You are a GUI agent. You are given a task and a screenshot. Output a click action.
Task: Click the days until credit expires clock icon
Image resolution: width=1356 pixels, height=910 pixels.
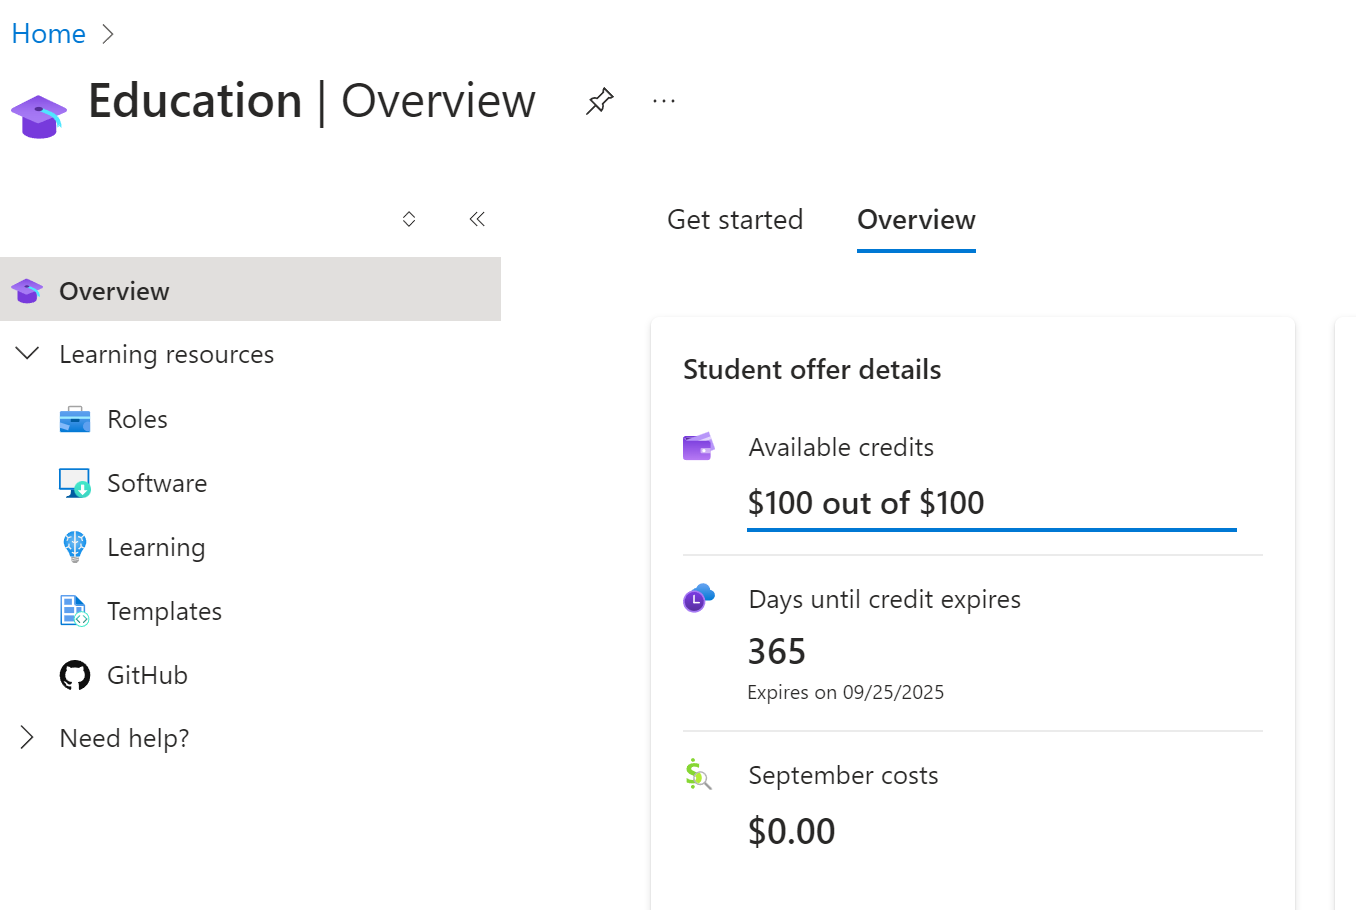point(699,598)
